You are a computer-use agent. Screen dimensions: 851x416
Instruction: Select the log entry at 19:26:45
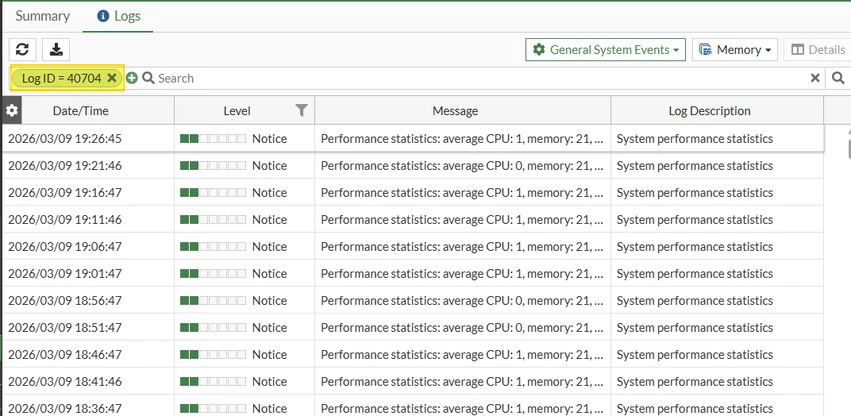pyautogui.click(x=413, y=138)
